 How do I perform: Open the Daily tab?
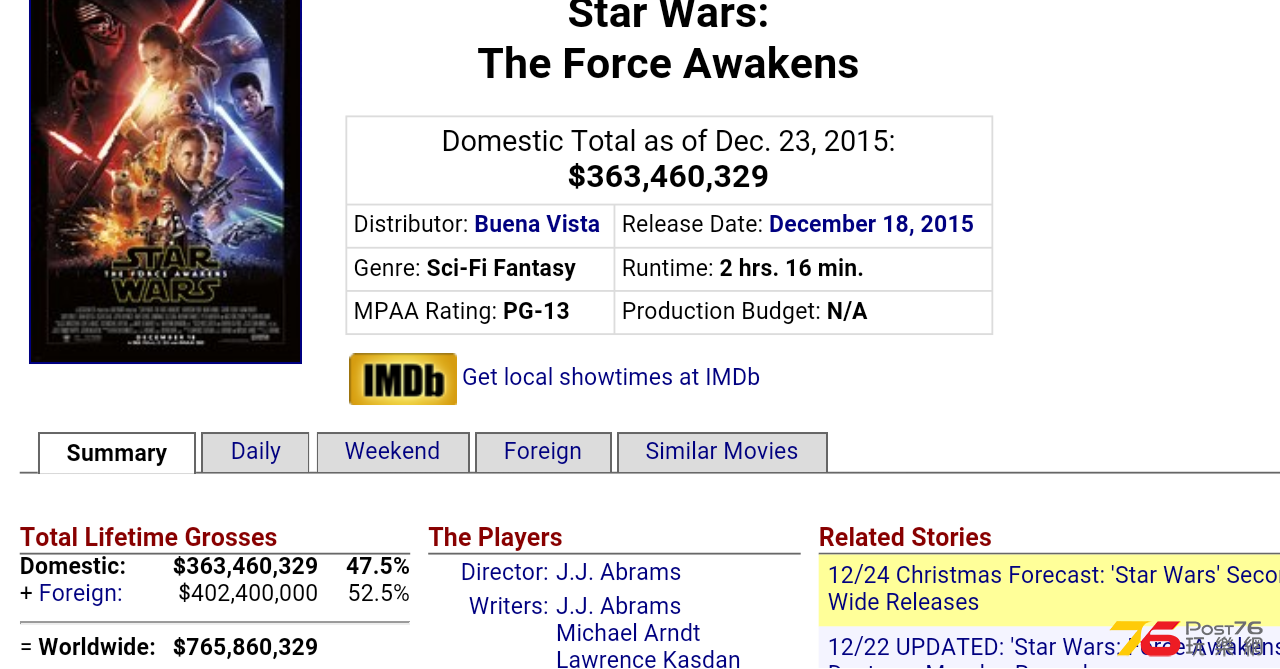[255, 452]
